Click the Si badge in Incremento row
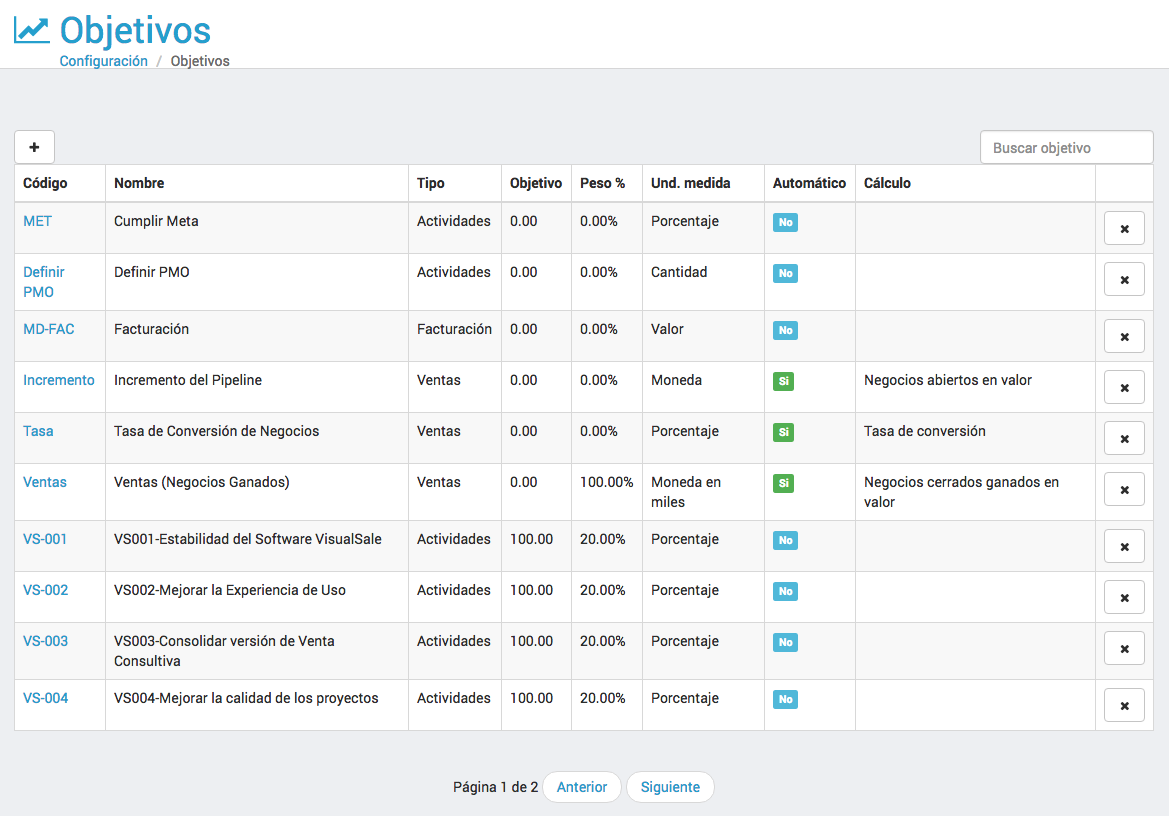The image size is (1169, 816). click(784, 381)
